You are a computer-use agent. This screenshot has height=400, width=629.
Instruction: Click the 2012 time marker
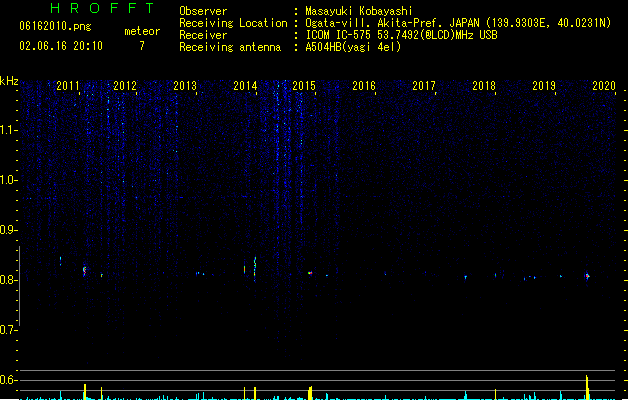[x=125, y=86]
